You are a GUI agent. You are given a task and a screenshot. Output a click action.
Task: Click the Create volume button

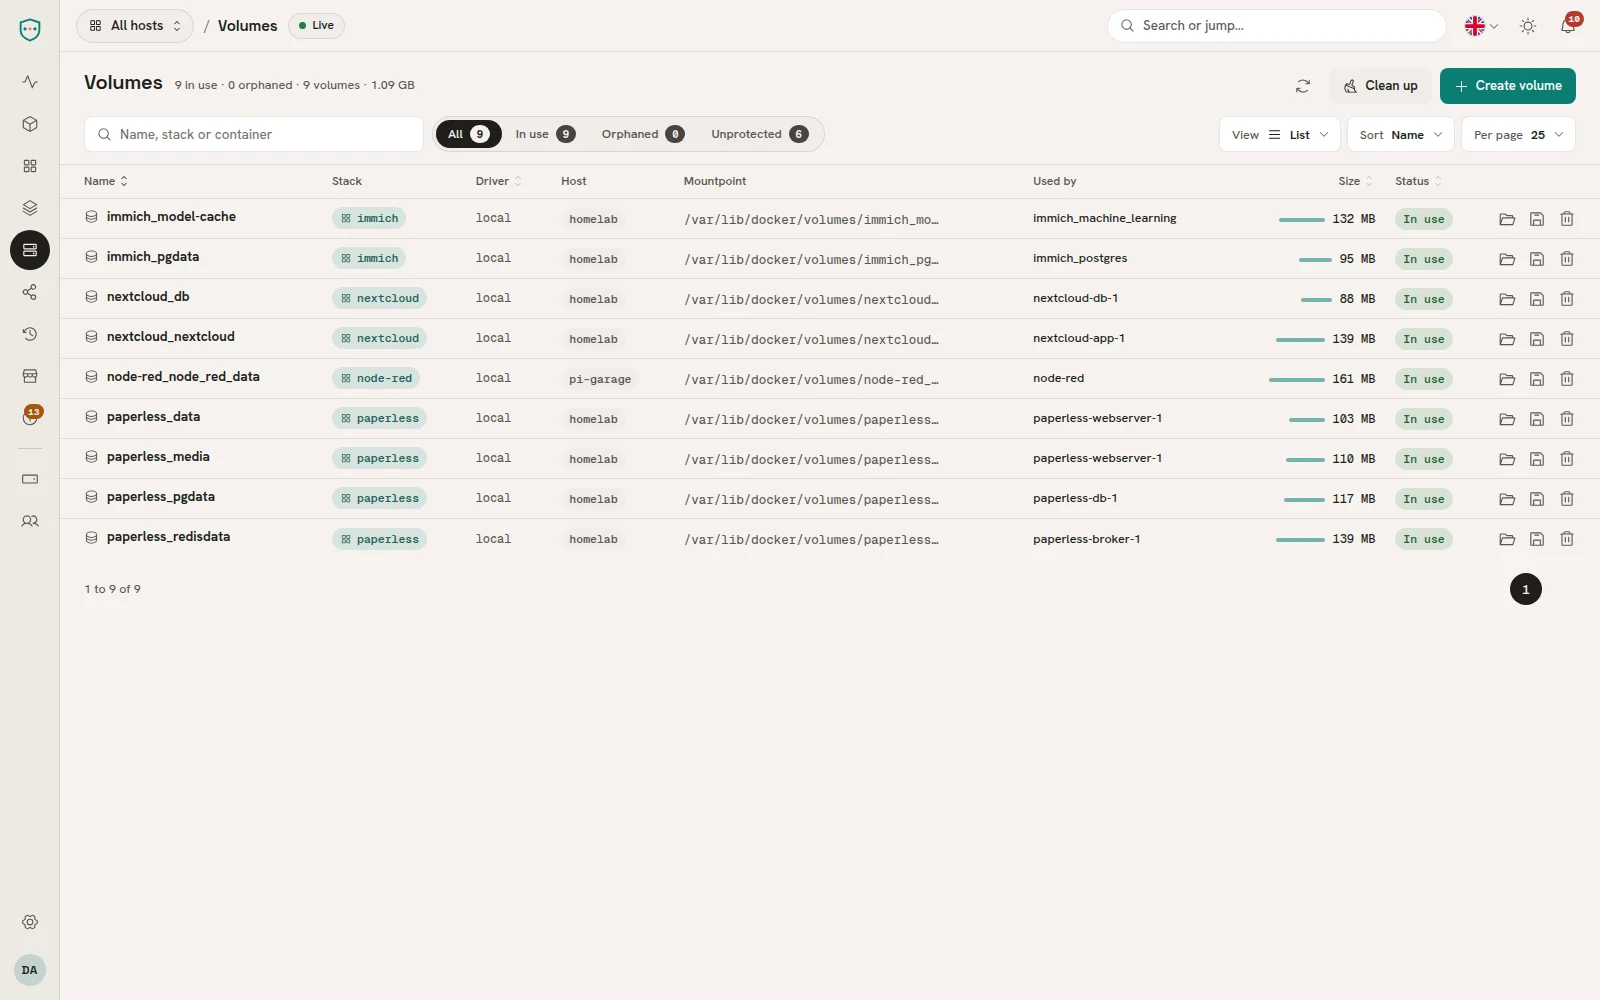1508,86
